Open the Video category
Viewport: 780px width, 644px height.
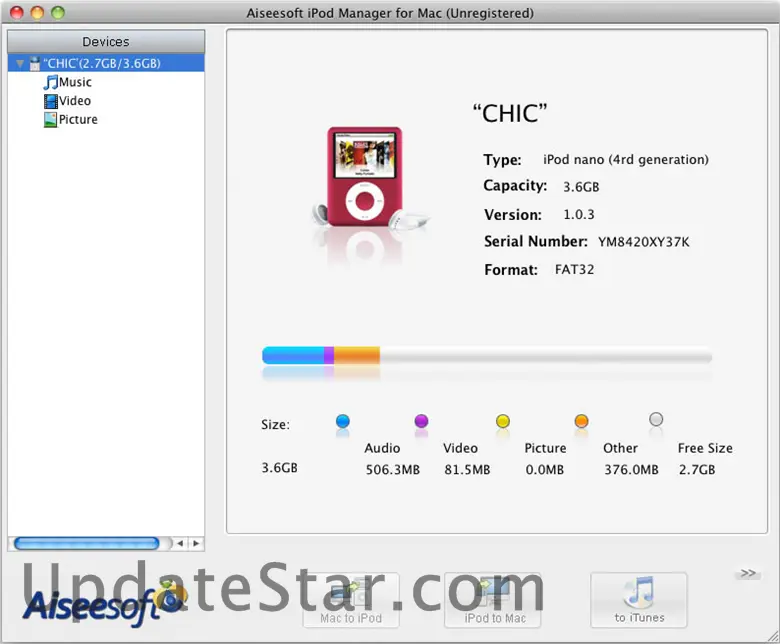[x=75, y=101]
